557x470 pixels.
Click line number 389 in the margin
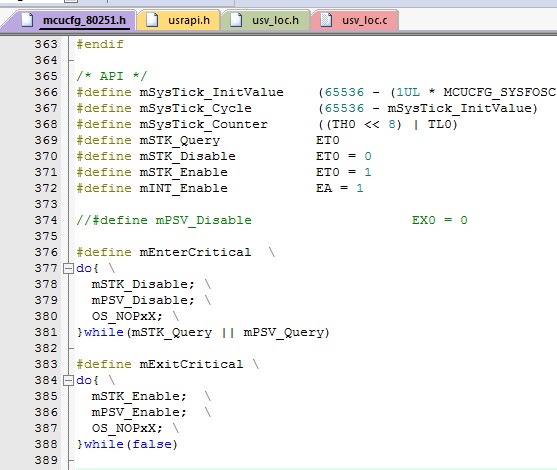[x=46, y=460]
